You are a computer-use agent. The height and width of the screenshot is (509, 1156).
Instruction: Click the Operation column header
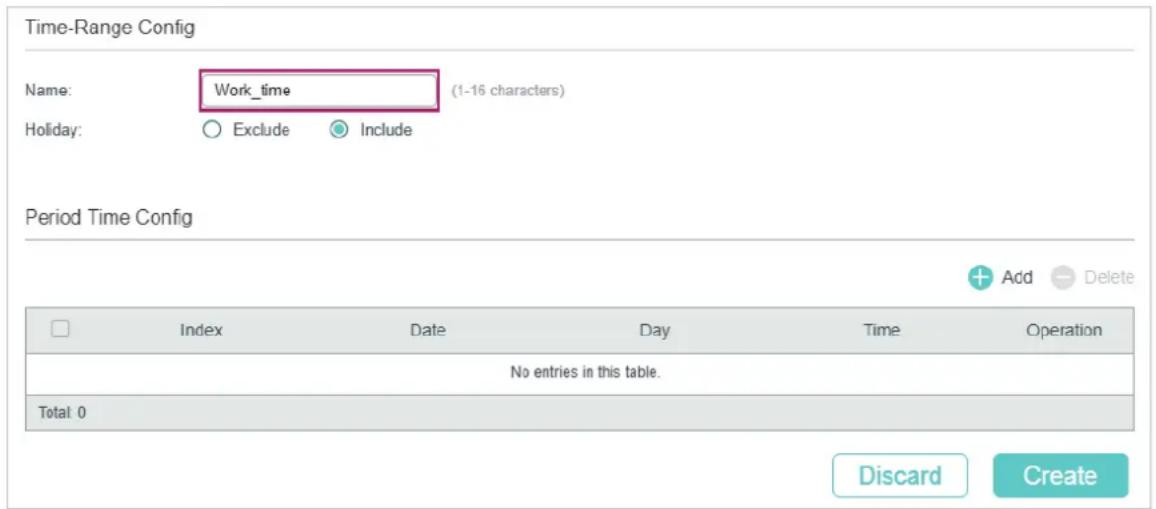[1064, 330]
